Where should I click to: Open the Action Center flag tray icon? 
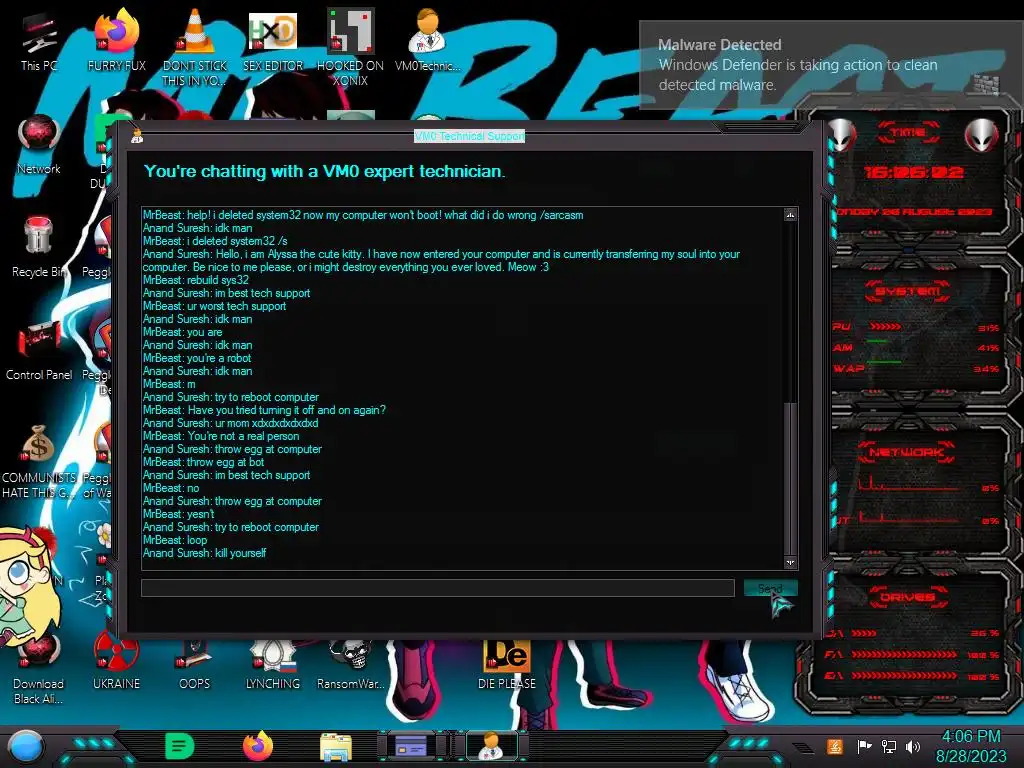(x=864, y=746)
